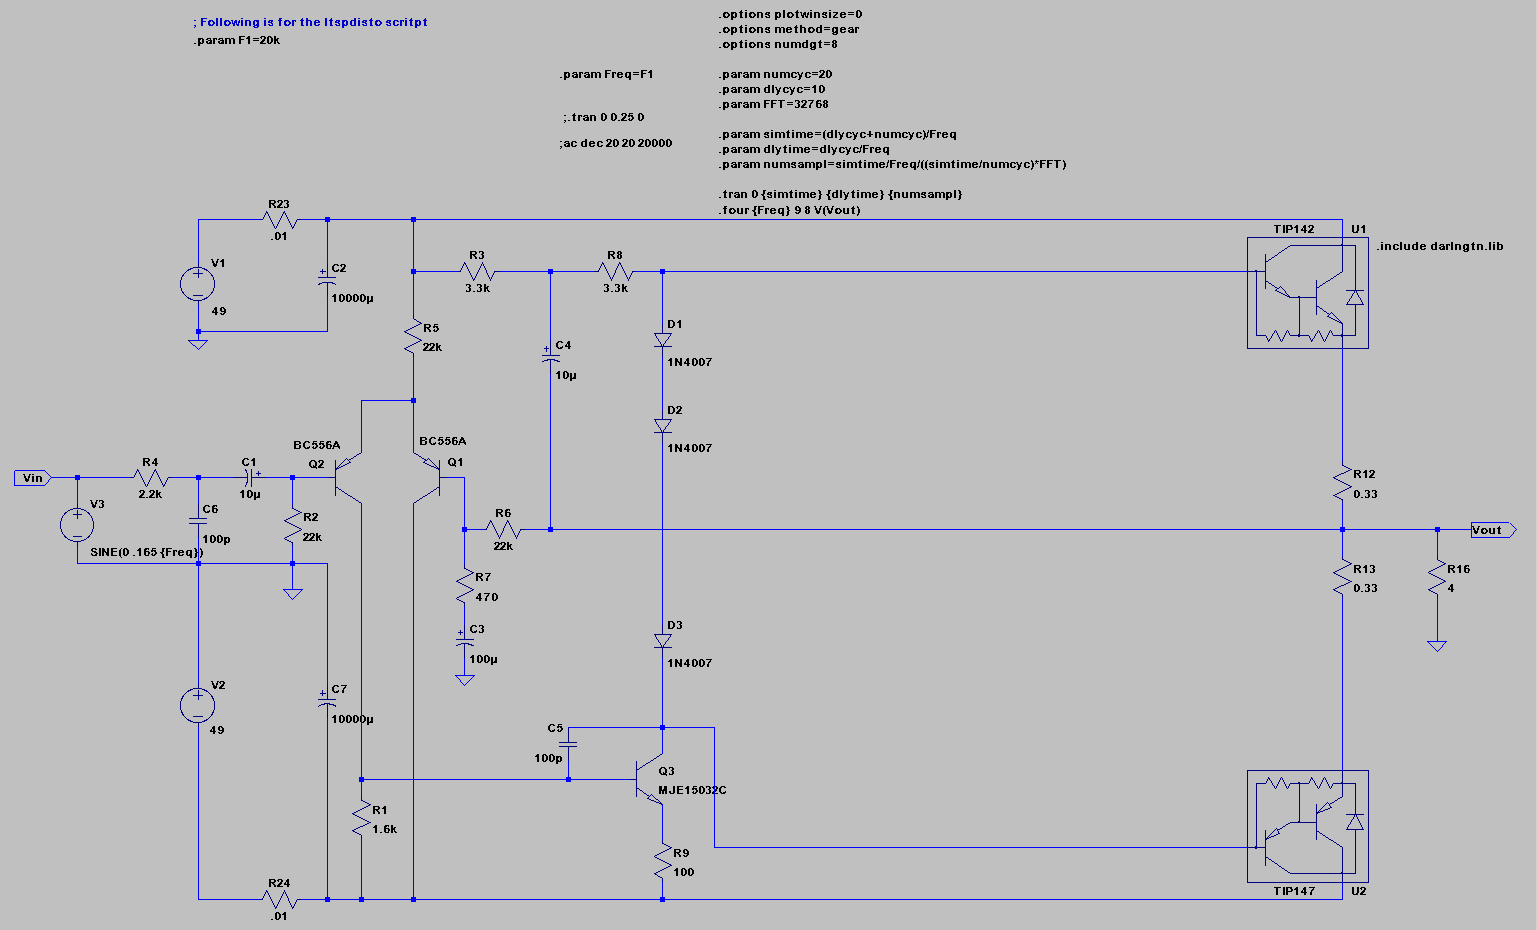Screen dimensions: 1537x930
Task: Click .param FFT=32768 directive
Action: tap(774, 104)
